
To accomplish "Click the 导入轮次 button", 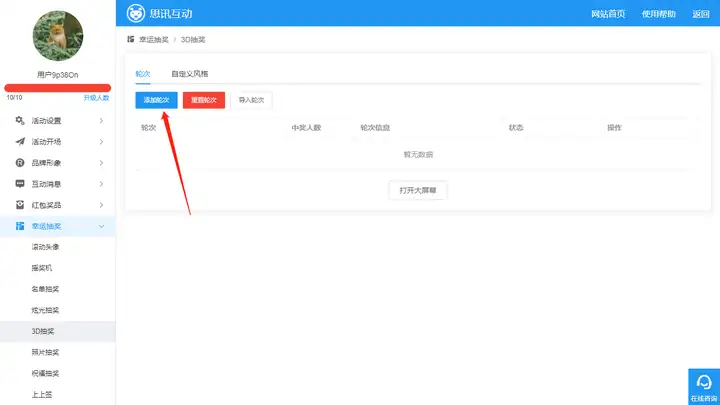I will tap(251, 100).
